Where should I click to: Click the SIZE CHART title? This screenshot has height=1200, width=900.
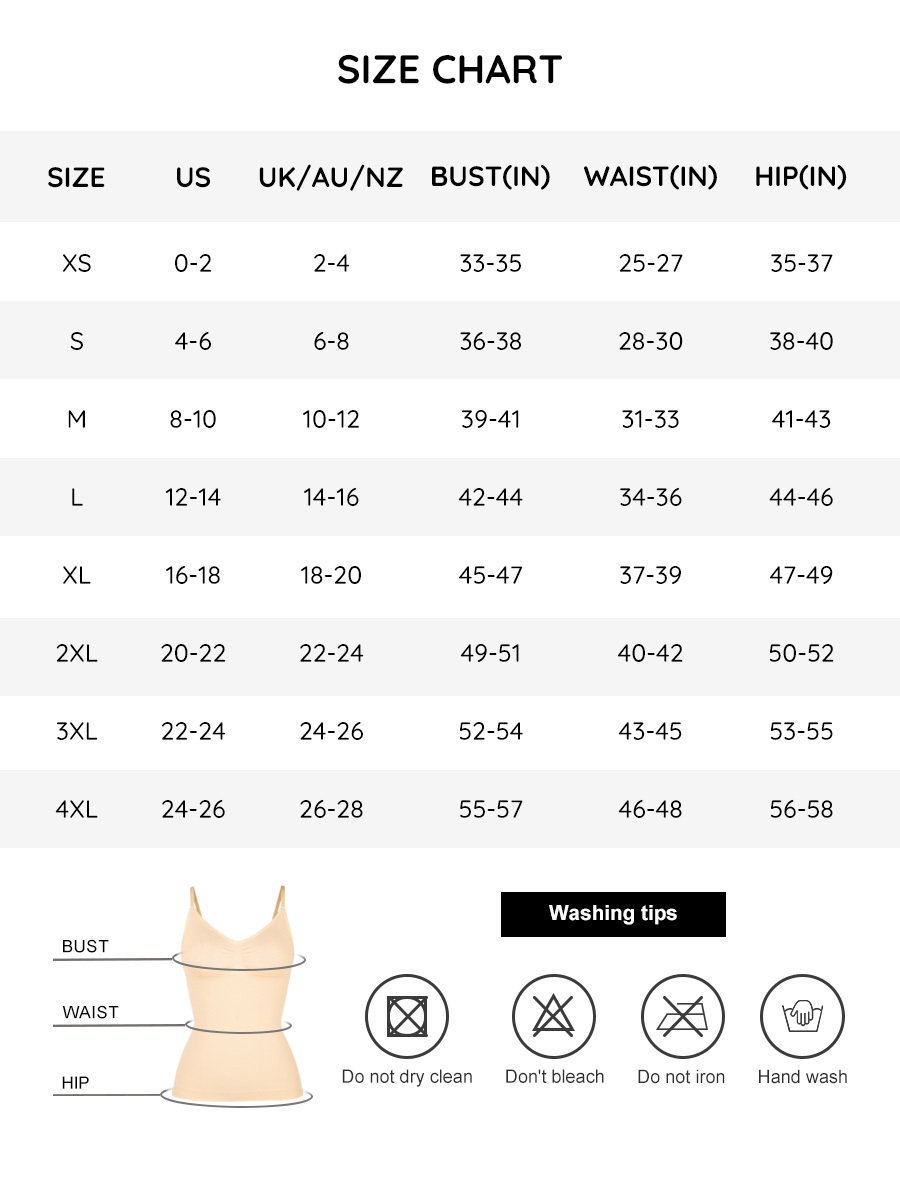click(450, 70)
